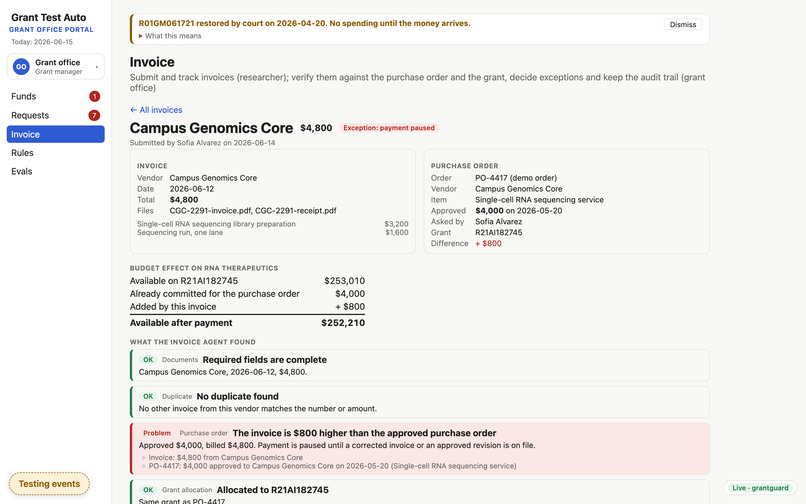The width and height of the screenshot is (806, 504).
Task: Expand "What this means" details
Action: [170, 36]
